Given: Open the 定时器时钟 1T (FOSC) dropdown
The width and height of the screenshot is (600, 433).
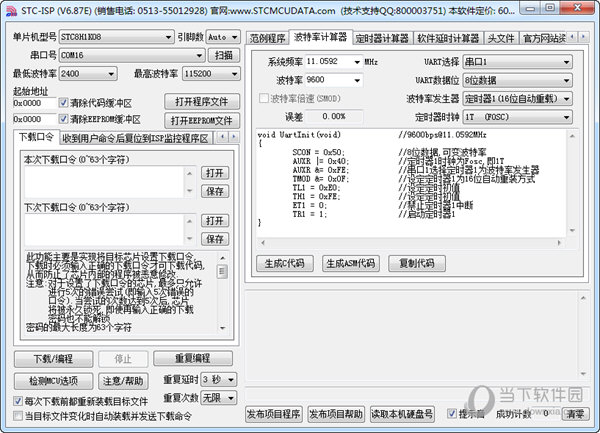Looking at the screenshot, I should pyautogui.click(x=518, y=117).
